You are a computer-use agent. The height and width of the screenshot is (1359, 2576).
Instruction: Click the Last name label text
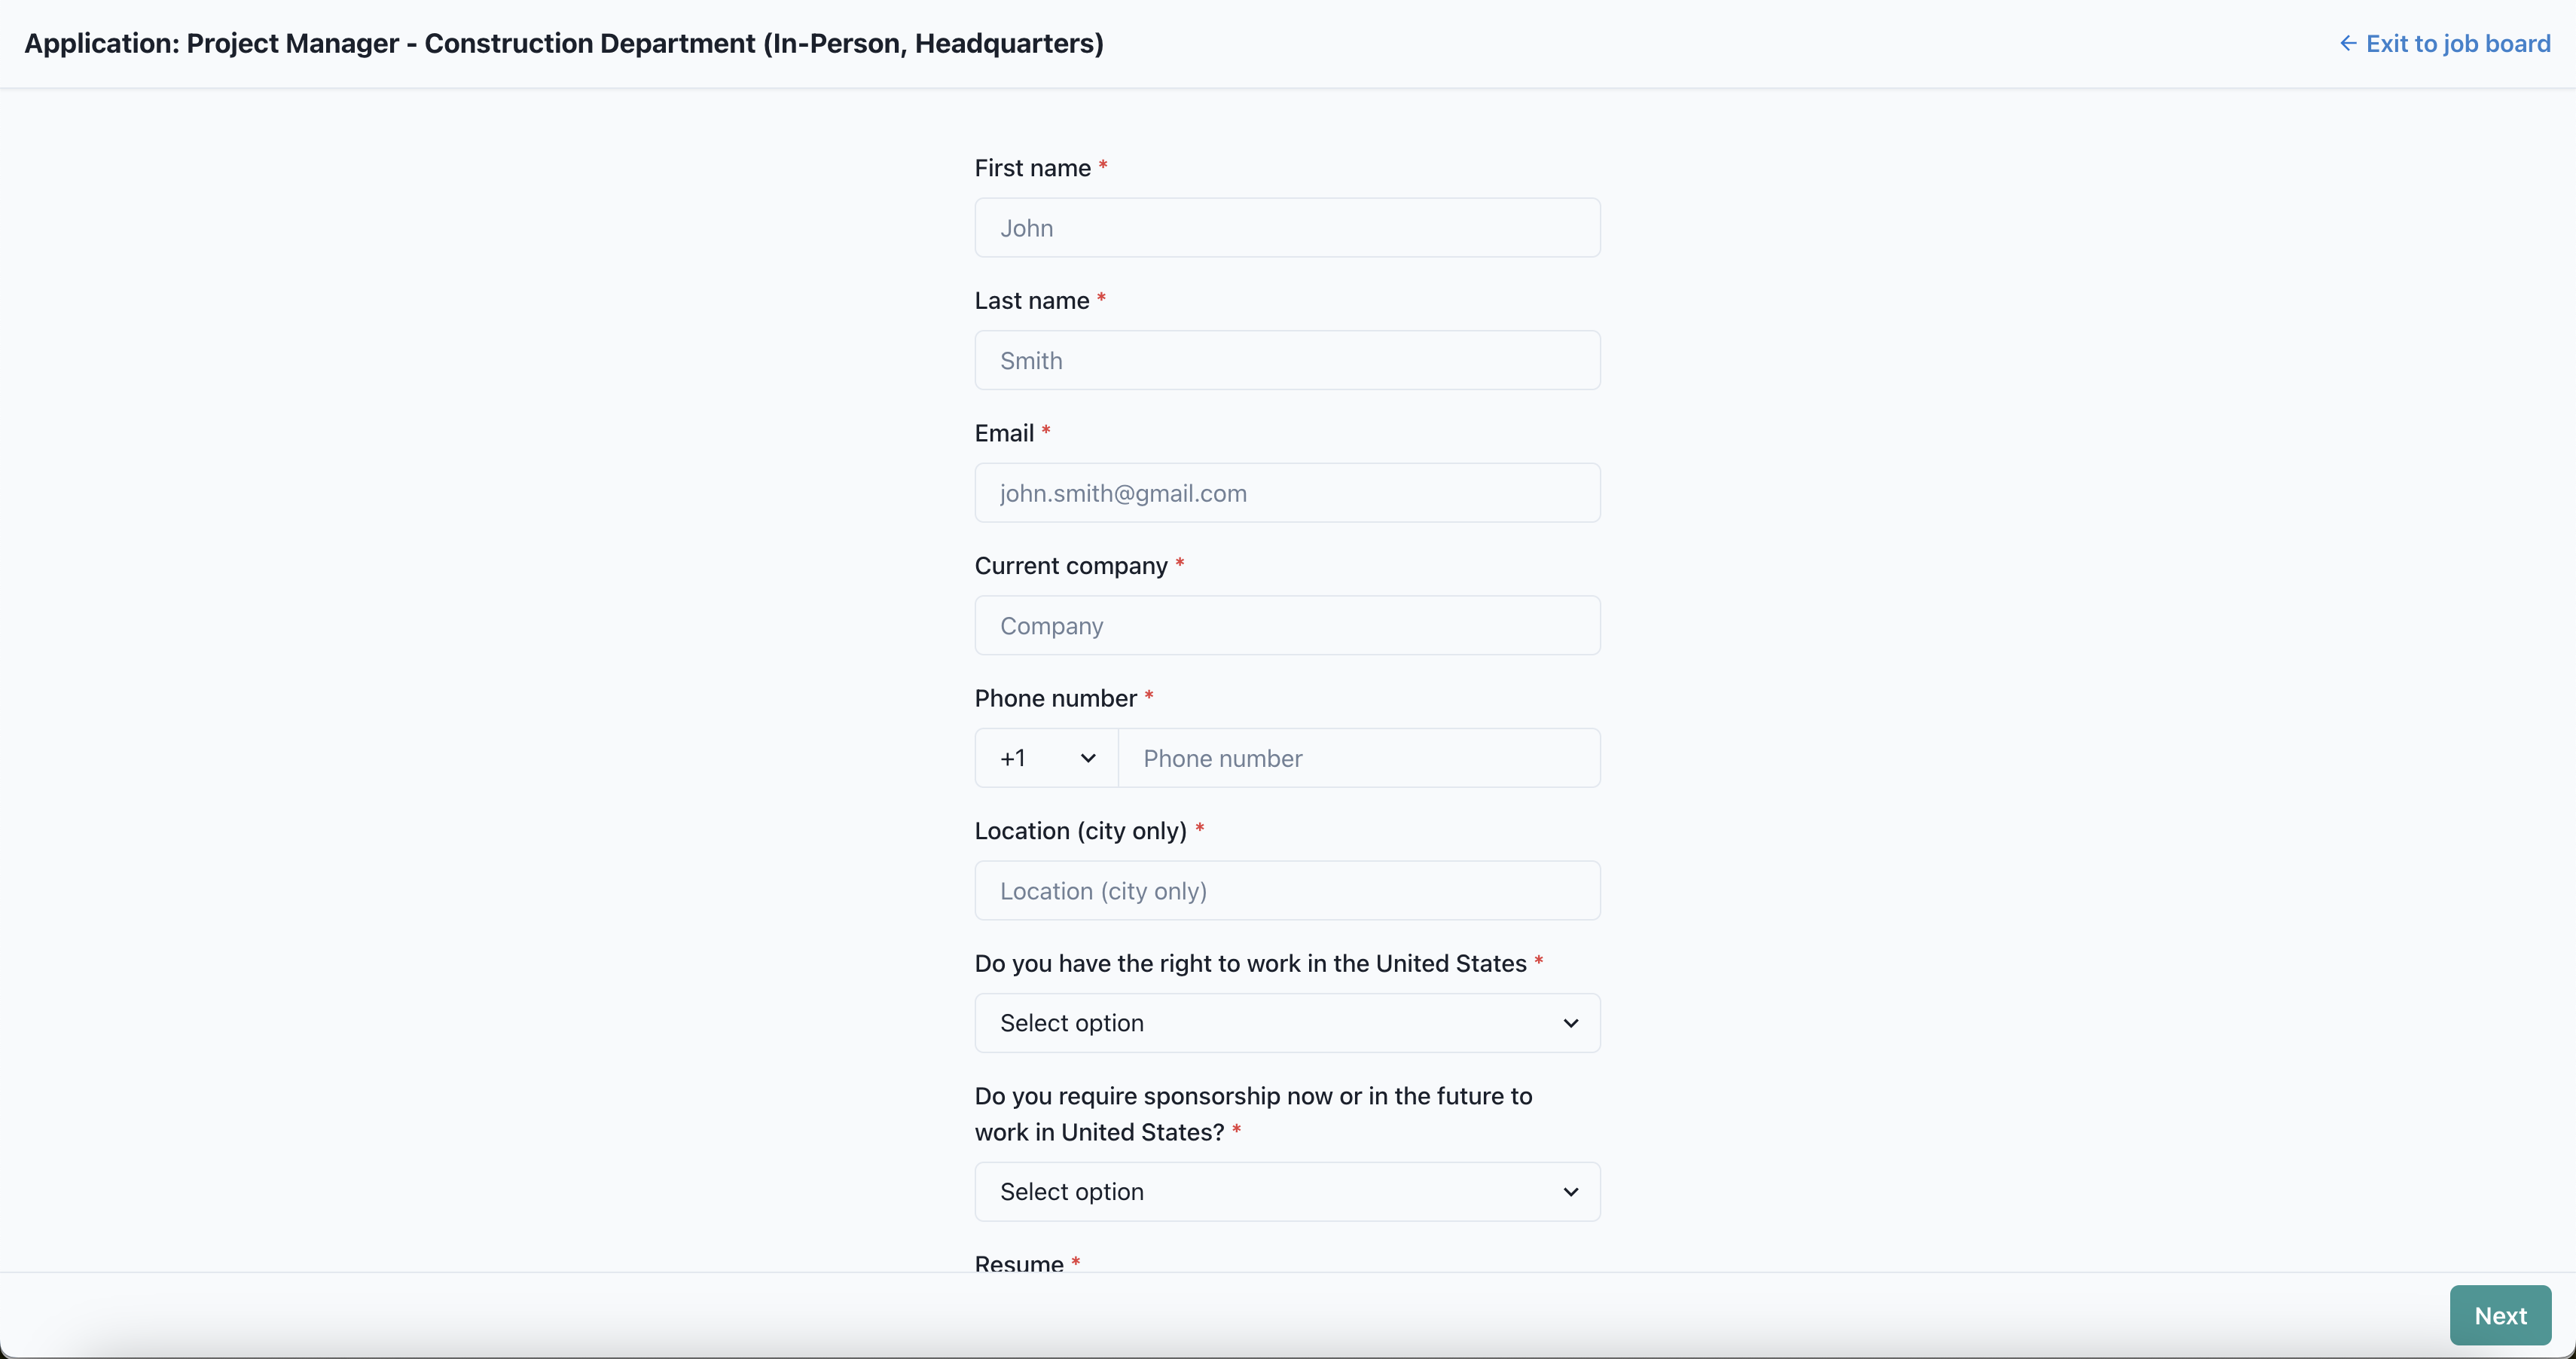coord(1031,301)
